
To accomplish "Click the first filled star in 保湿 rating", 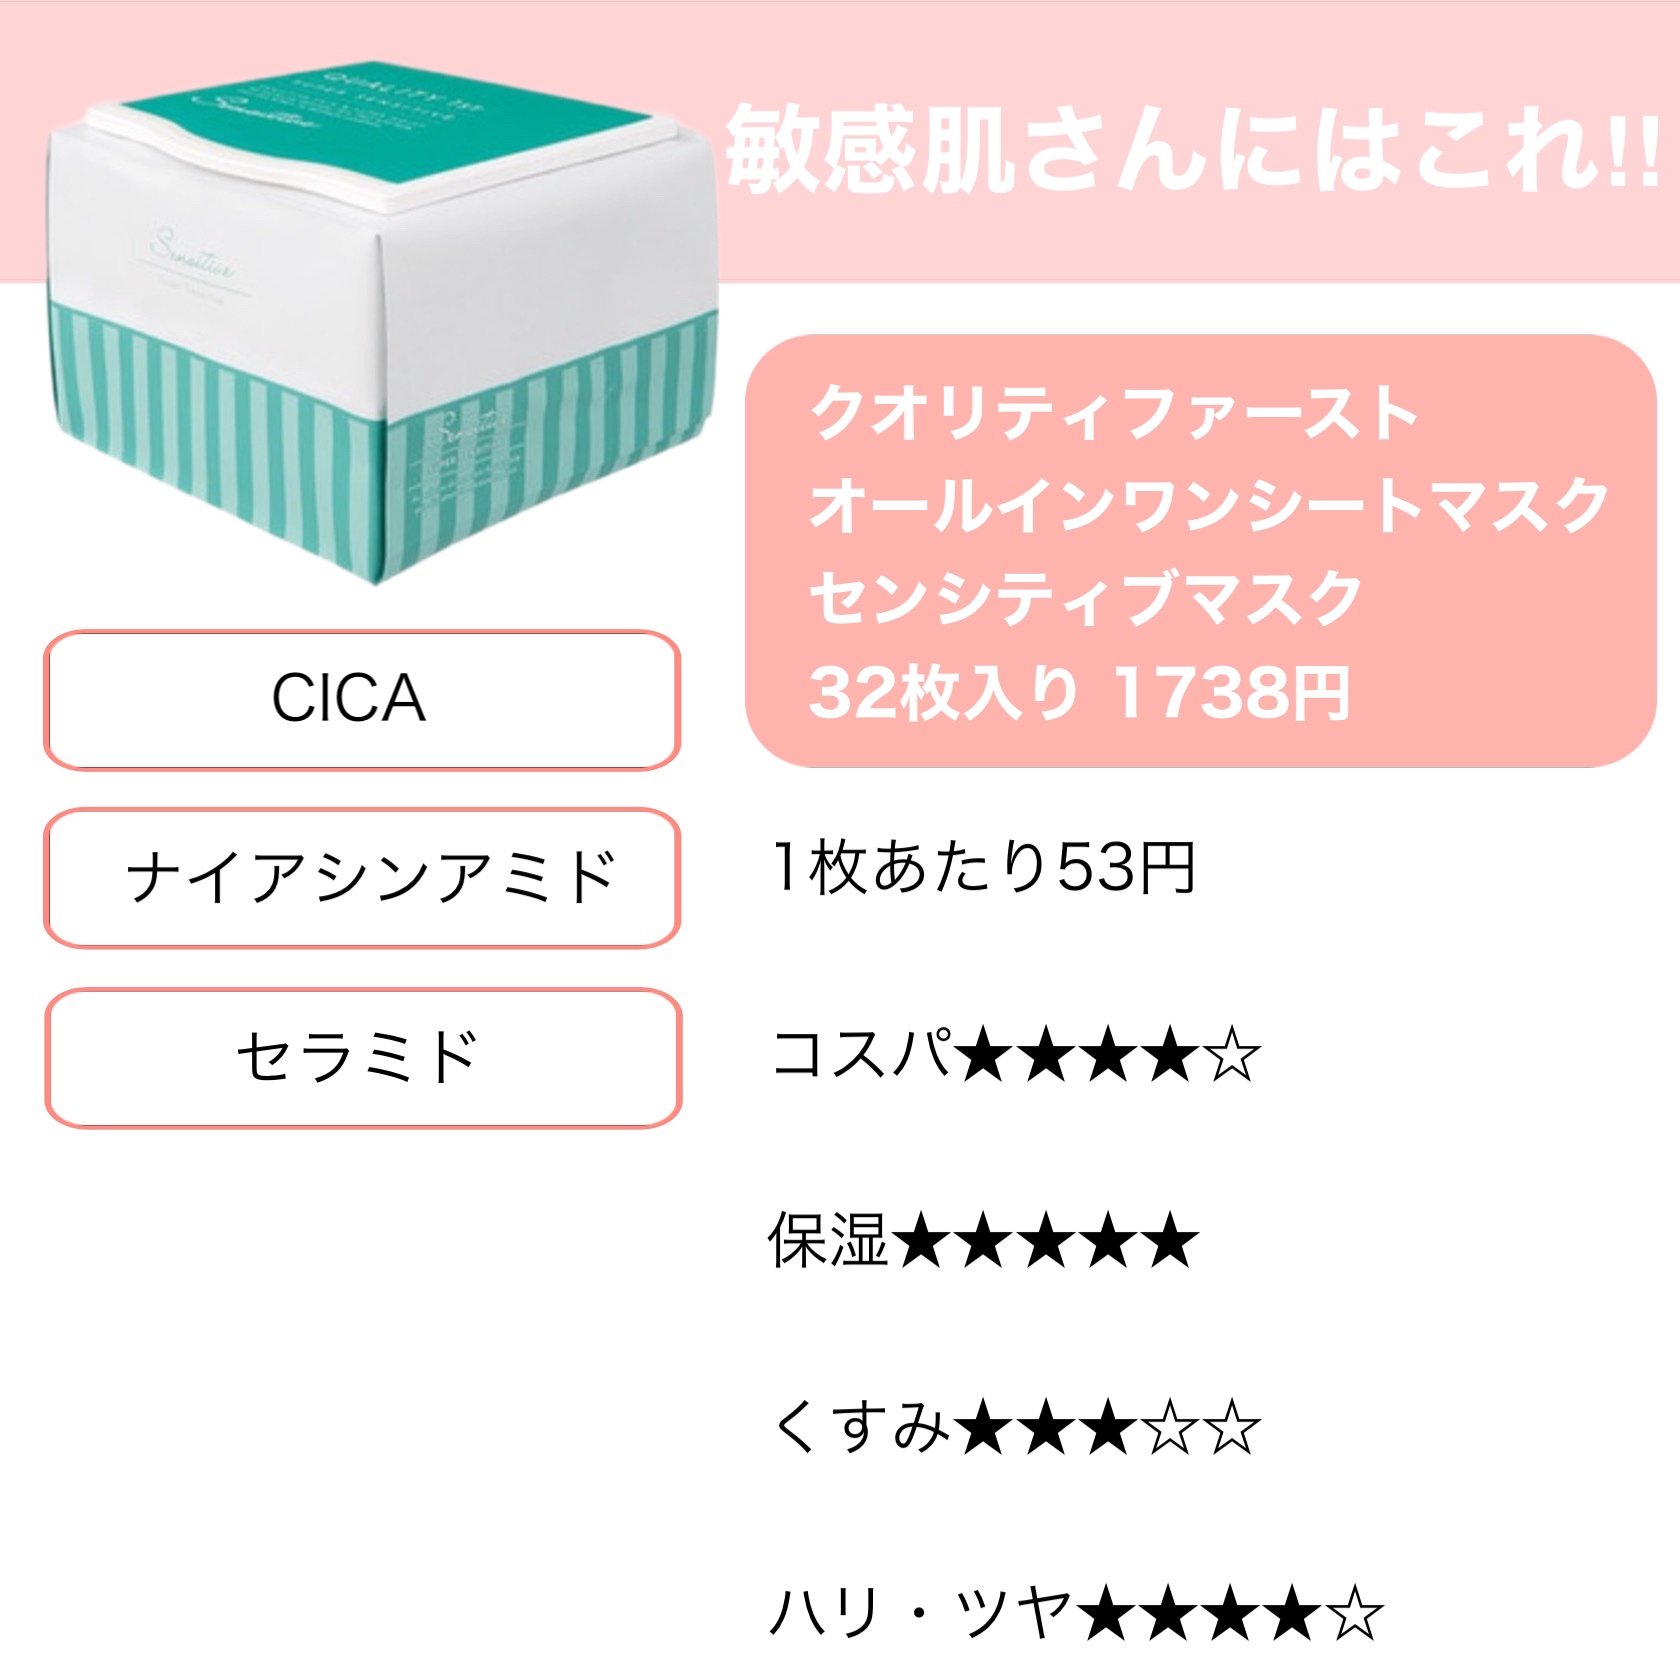I will (920, 1243).
